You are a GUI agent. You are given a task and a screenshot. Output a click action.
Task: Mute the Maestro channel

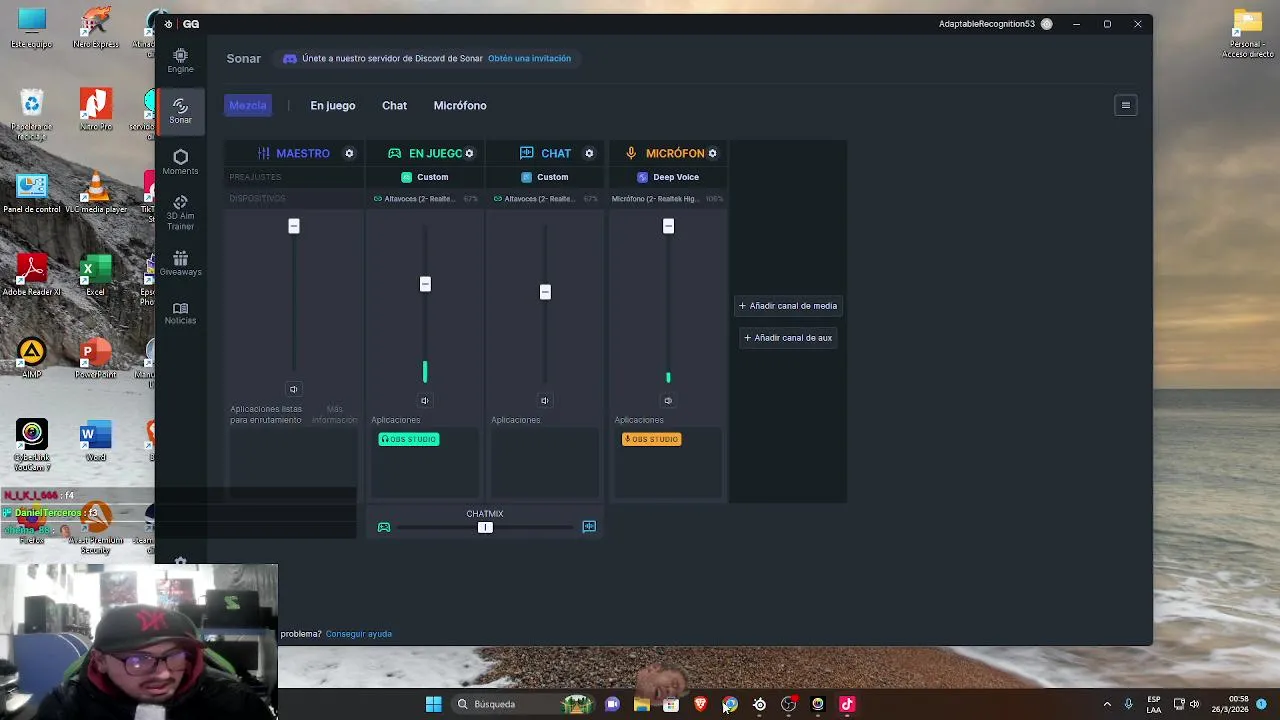point(293,389)
